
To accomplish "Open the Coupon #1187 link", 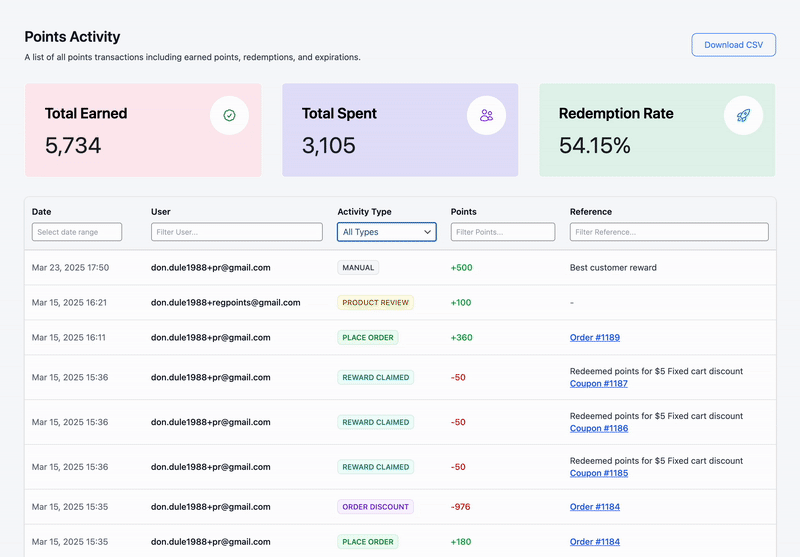I will (598, 384).
